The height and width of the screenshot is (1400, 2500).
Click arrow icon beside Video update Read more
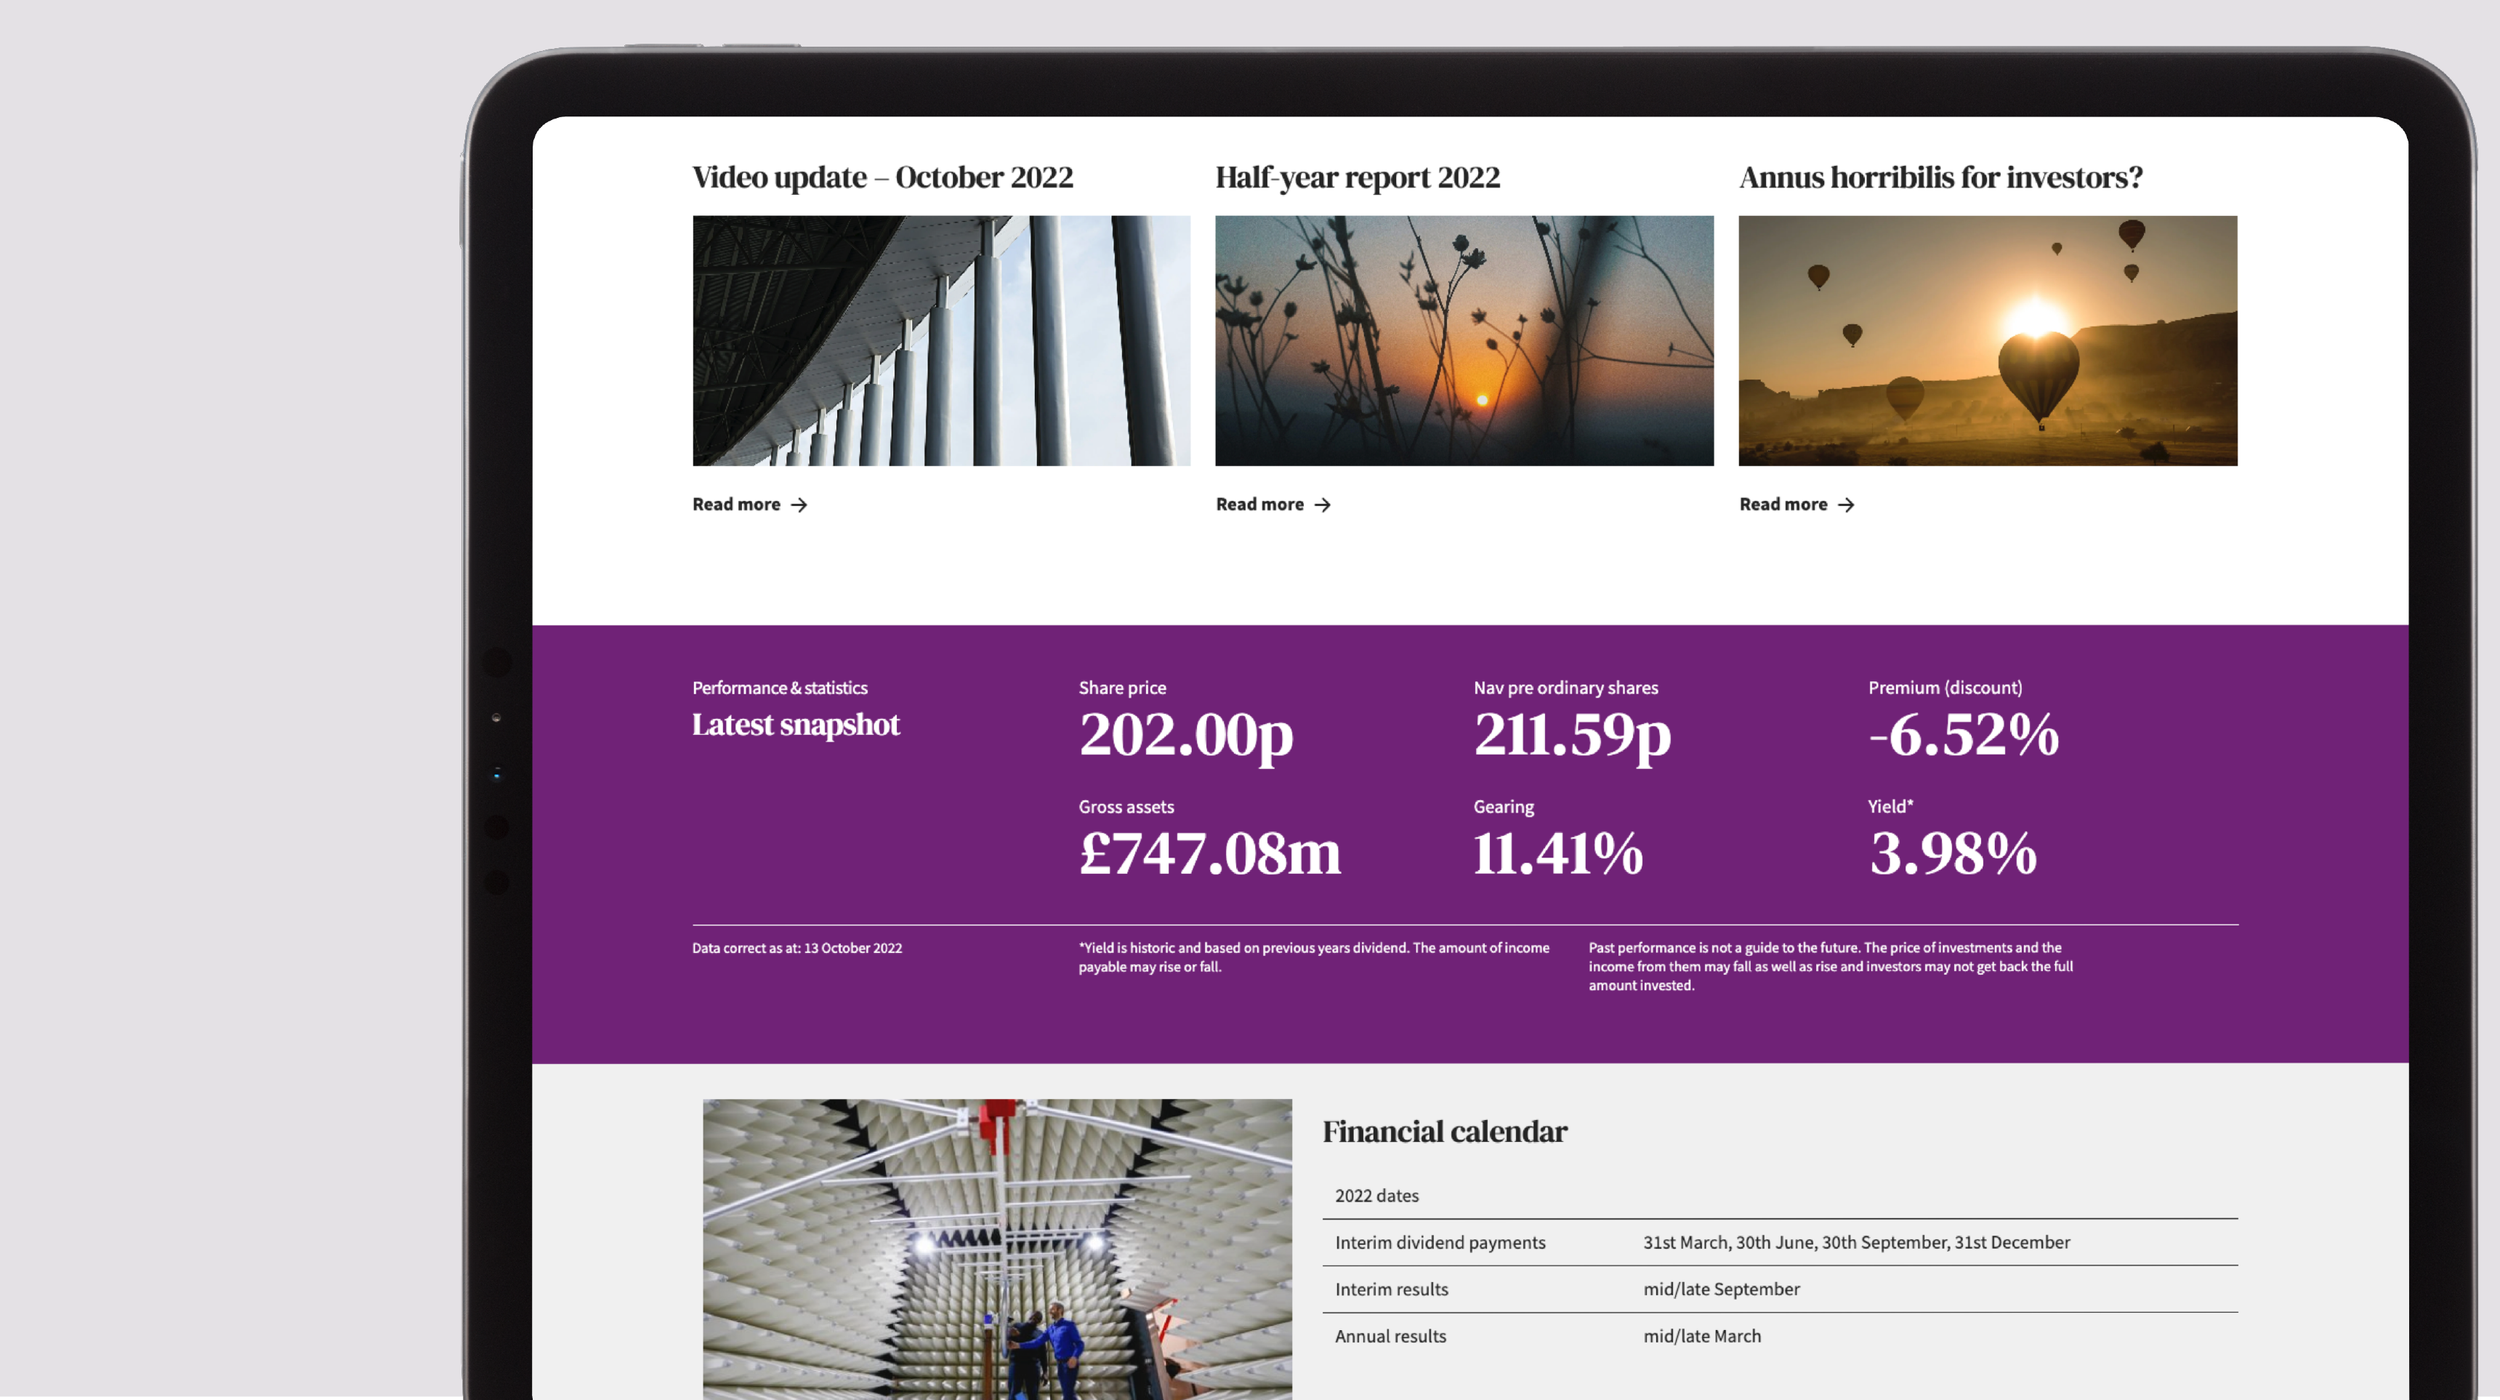[x=798, y=505]
